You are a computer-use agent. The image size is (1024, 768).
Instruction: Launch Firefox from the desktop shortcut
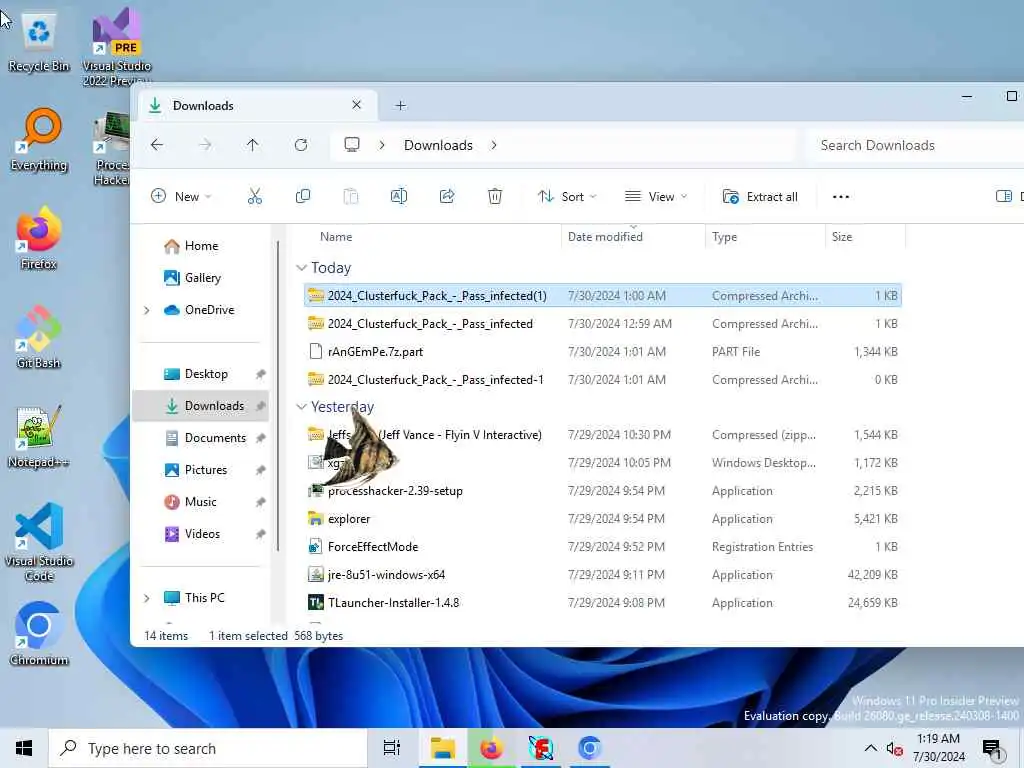point(39,238)
